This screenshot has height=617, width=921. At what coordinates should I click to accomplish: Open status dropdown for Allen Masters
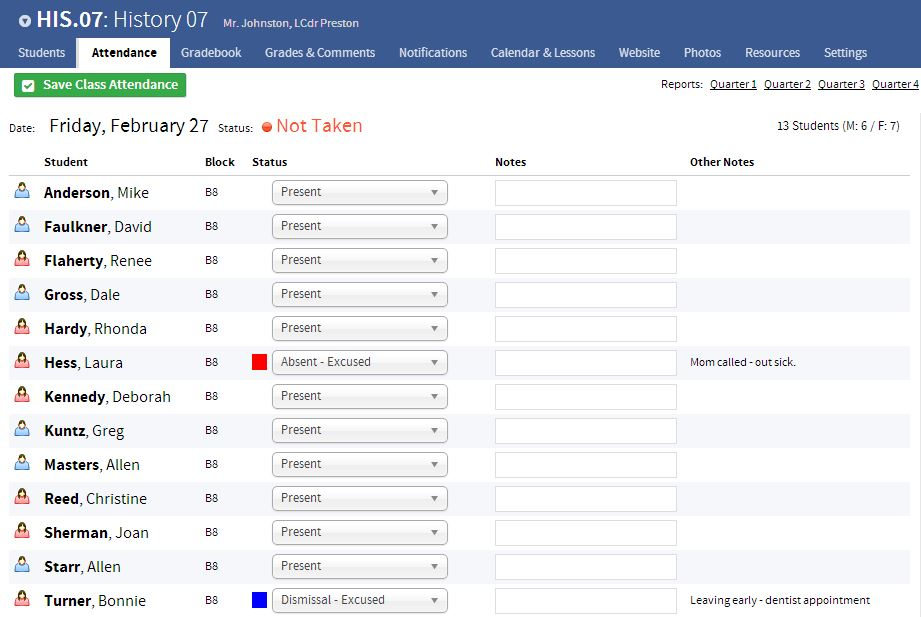point(359,465)
